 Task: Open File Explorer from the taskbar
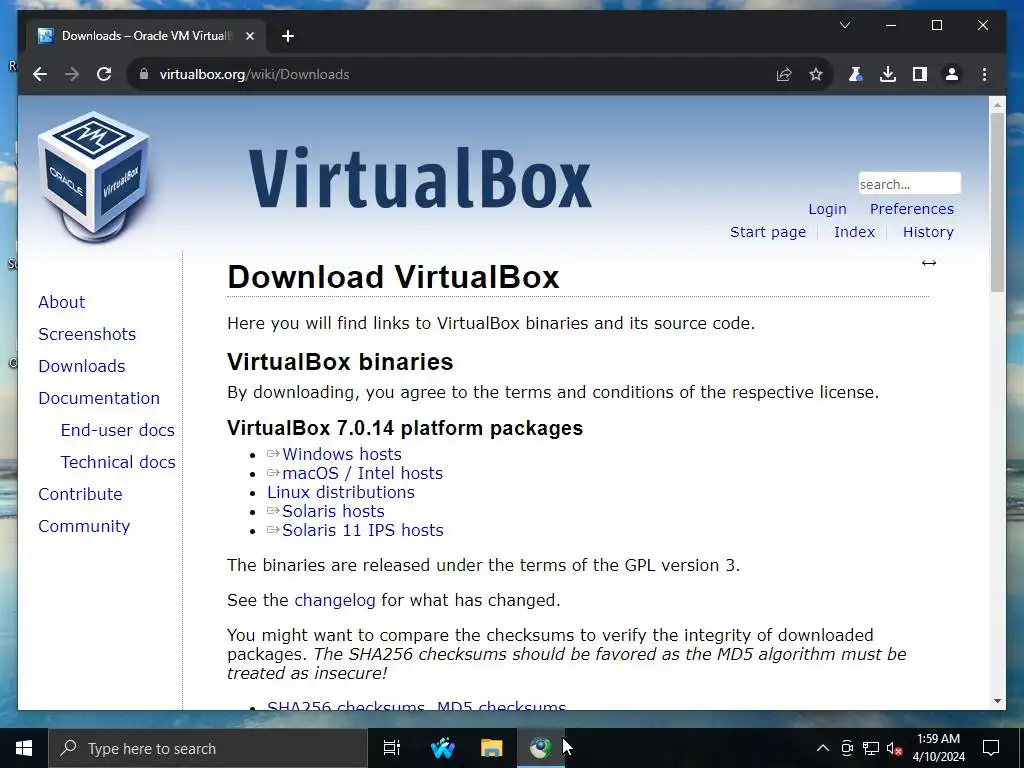tap(492, 748)
